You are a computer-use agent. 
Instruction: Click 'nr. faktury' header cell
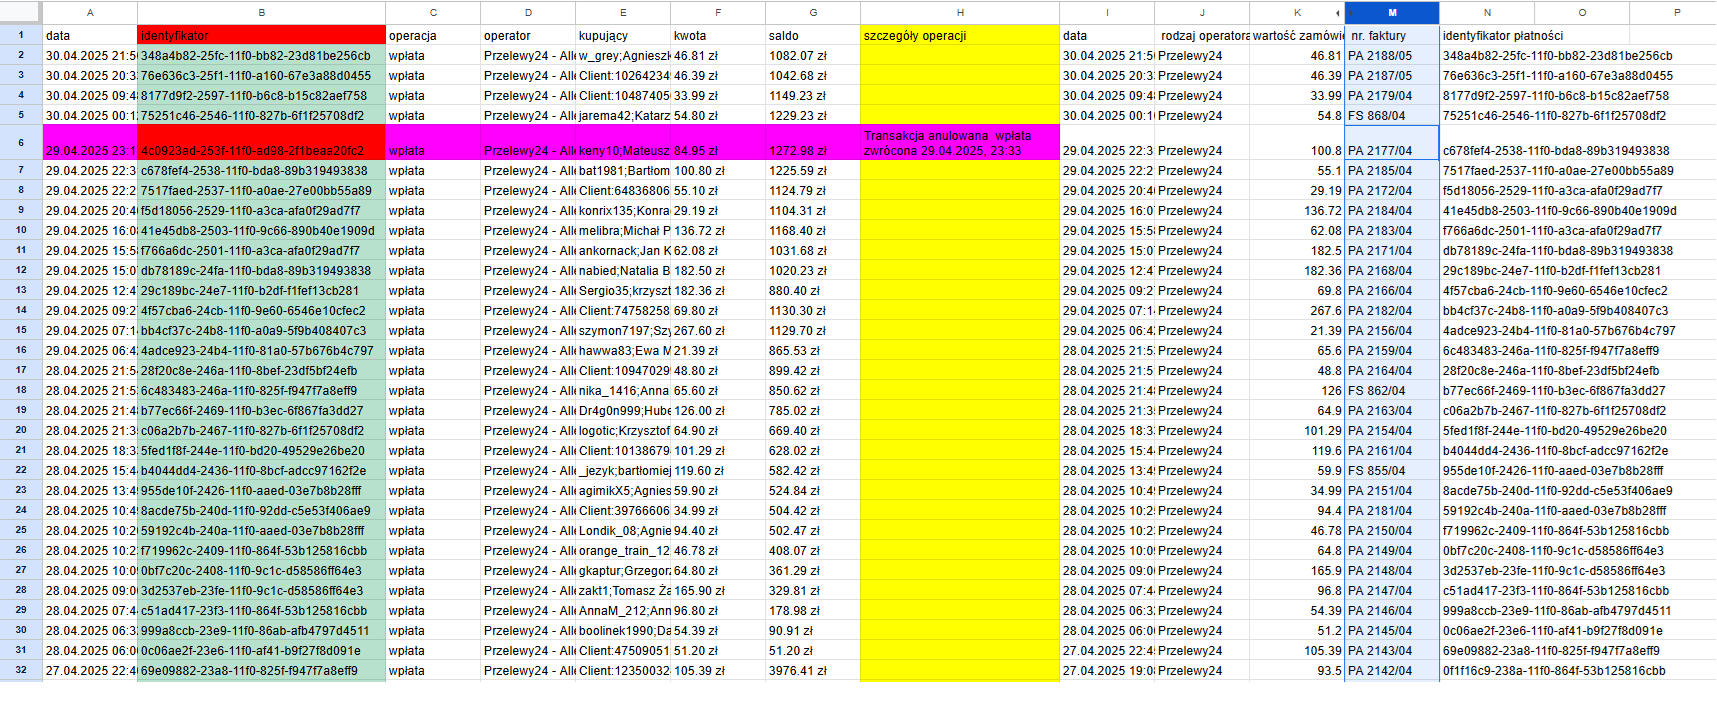(1392, 35)
